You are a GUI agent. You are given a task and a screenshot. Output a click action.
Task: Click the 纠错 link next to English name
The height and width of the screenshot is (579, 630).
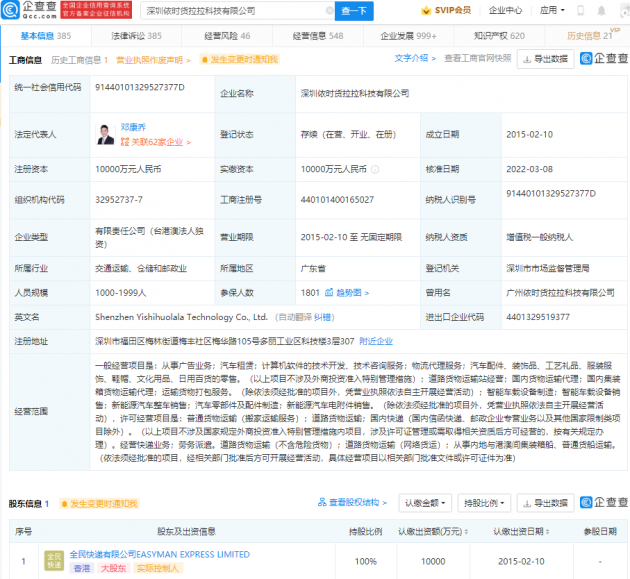322,317
